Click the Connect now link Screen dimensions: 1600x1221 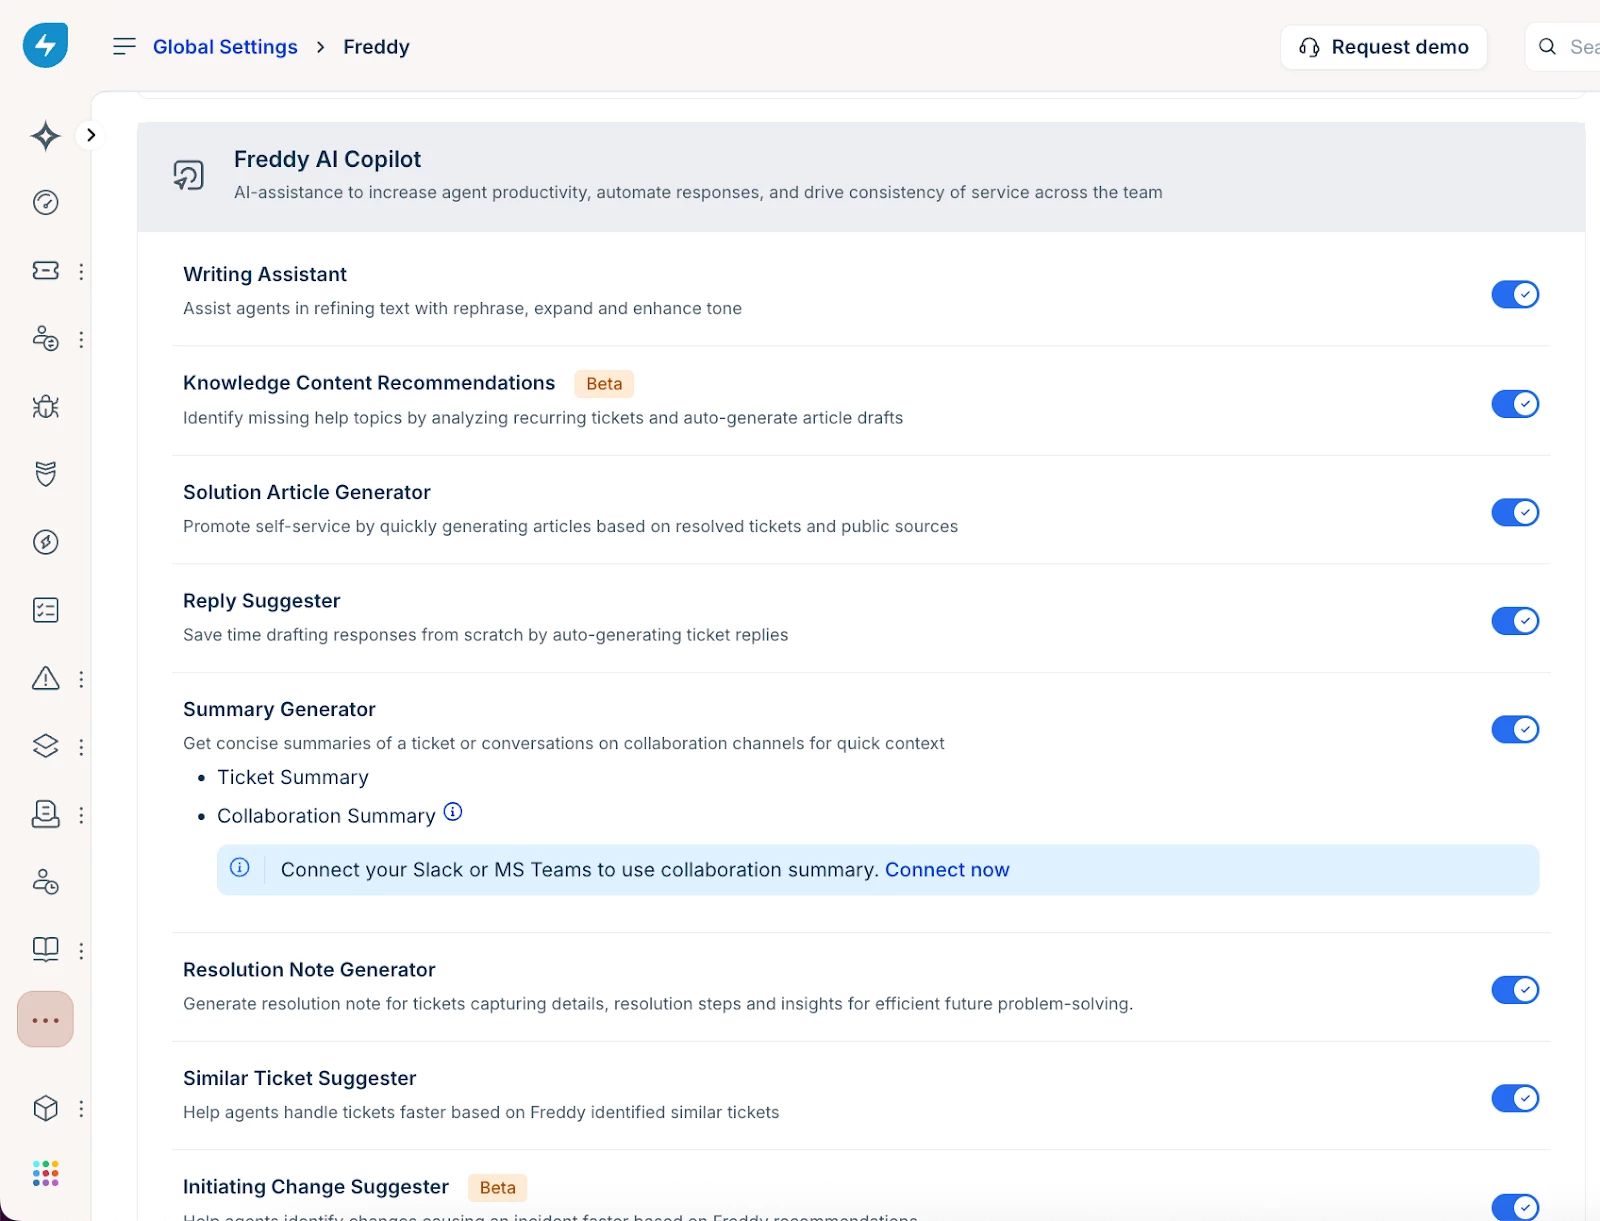[x=947, y=870]
